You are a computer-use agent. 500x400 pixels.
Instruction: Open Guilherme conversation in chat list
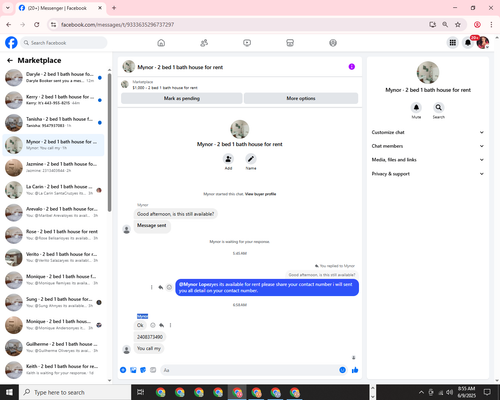53,347
